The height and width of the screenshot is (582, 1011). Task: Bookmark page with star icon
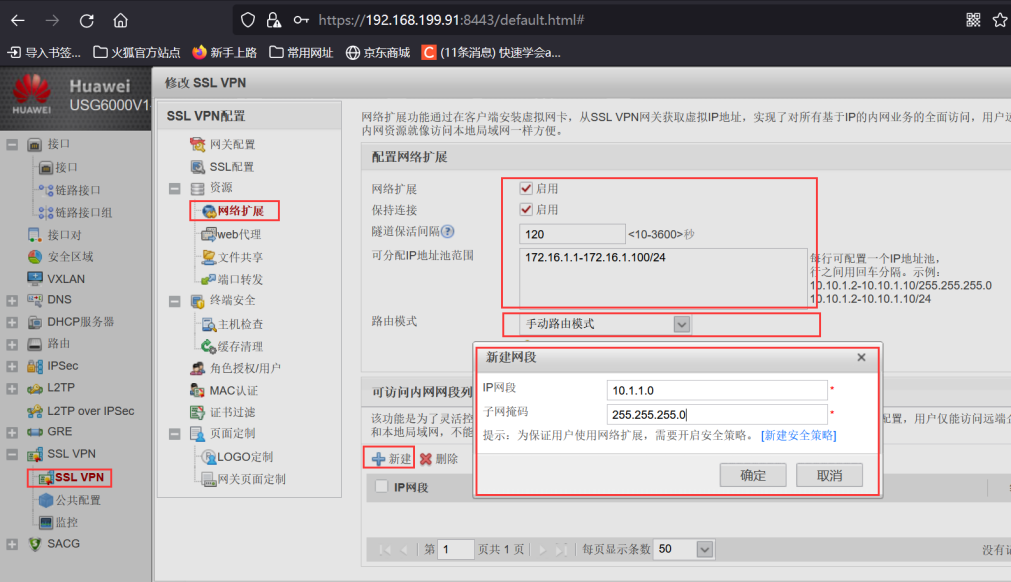pyautogui.click(x=1000, y=20)
